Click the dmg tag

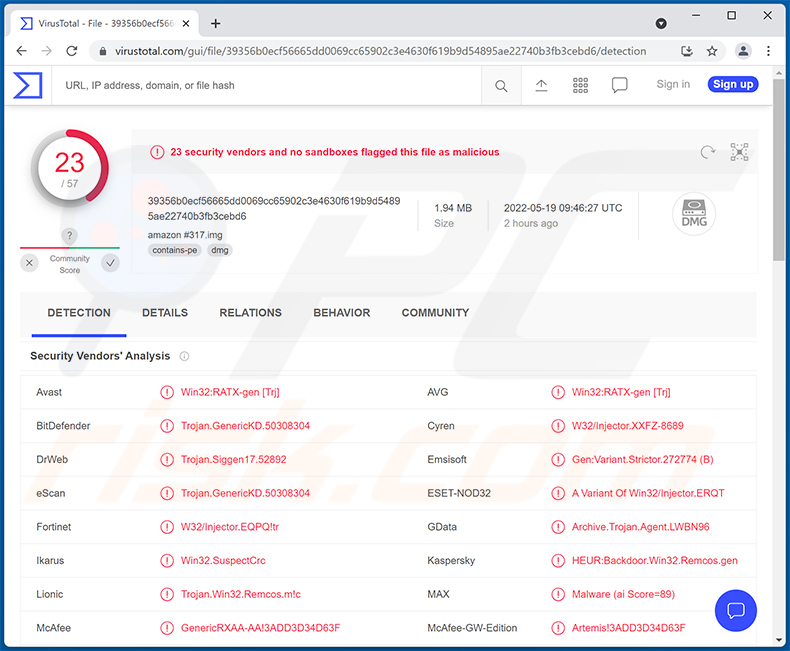tap(220, 250)
